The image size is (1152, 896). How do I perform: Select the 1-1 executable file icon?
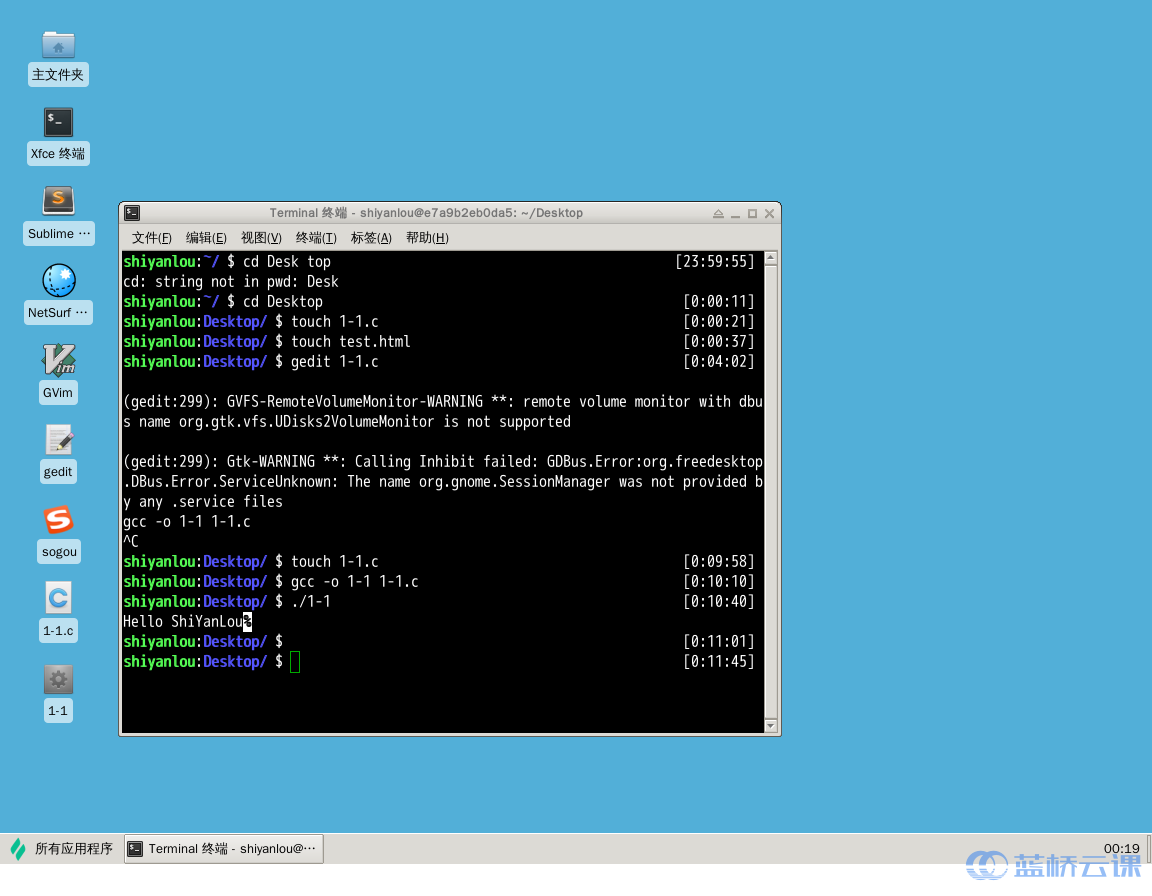coord(58,680)
